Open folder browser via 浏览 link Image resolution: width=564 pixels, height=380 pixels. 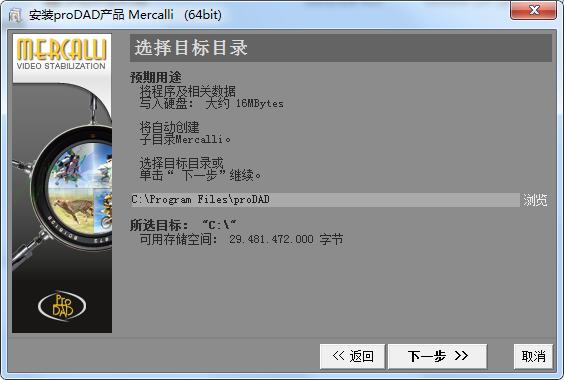point(535,200)
